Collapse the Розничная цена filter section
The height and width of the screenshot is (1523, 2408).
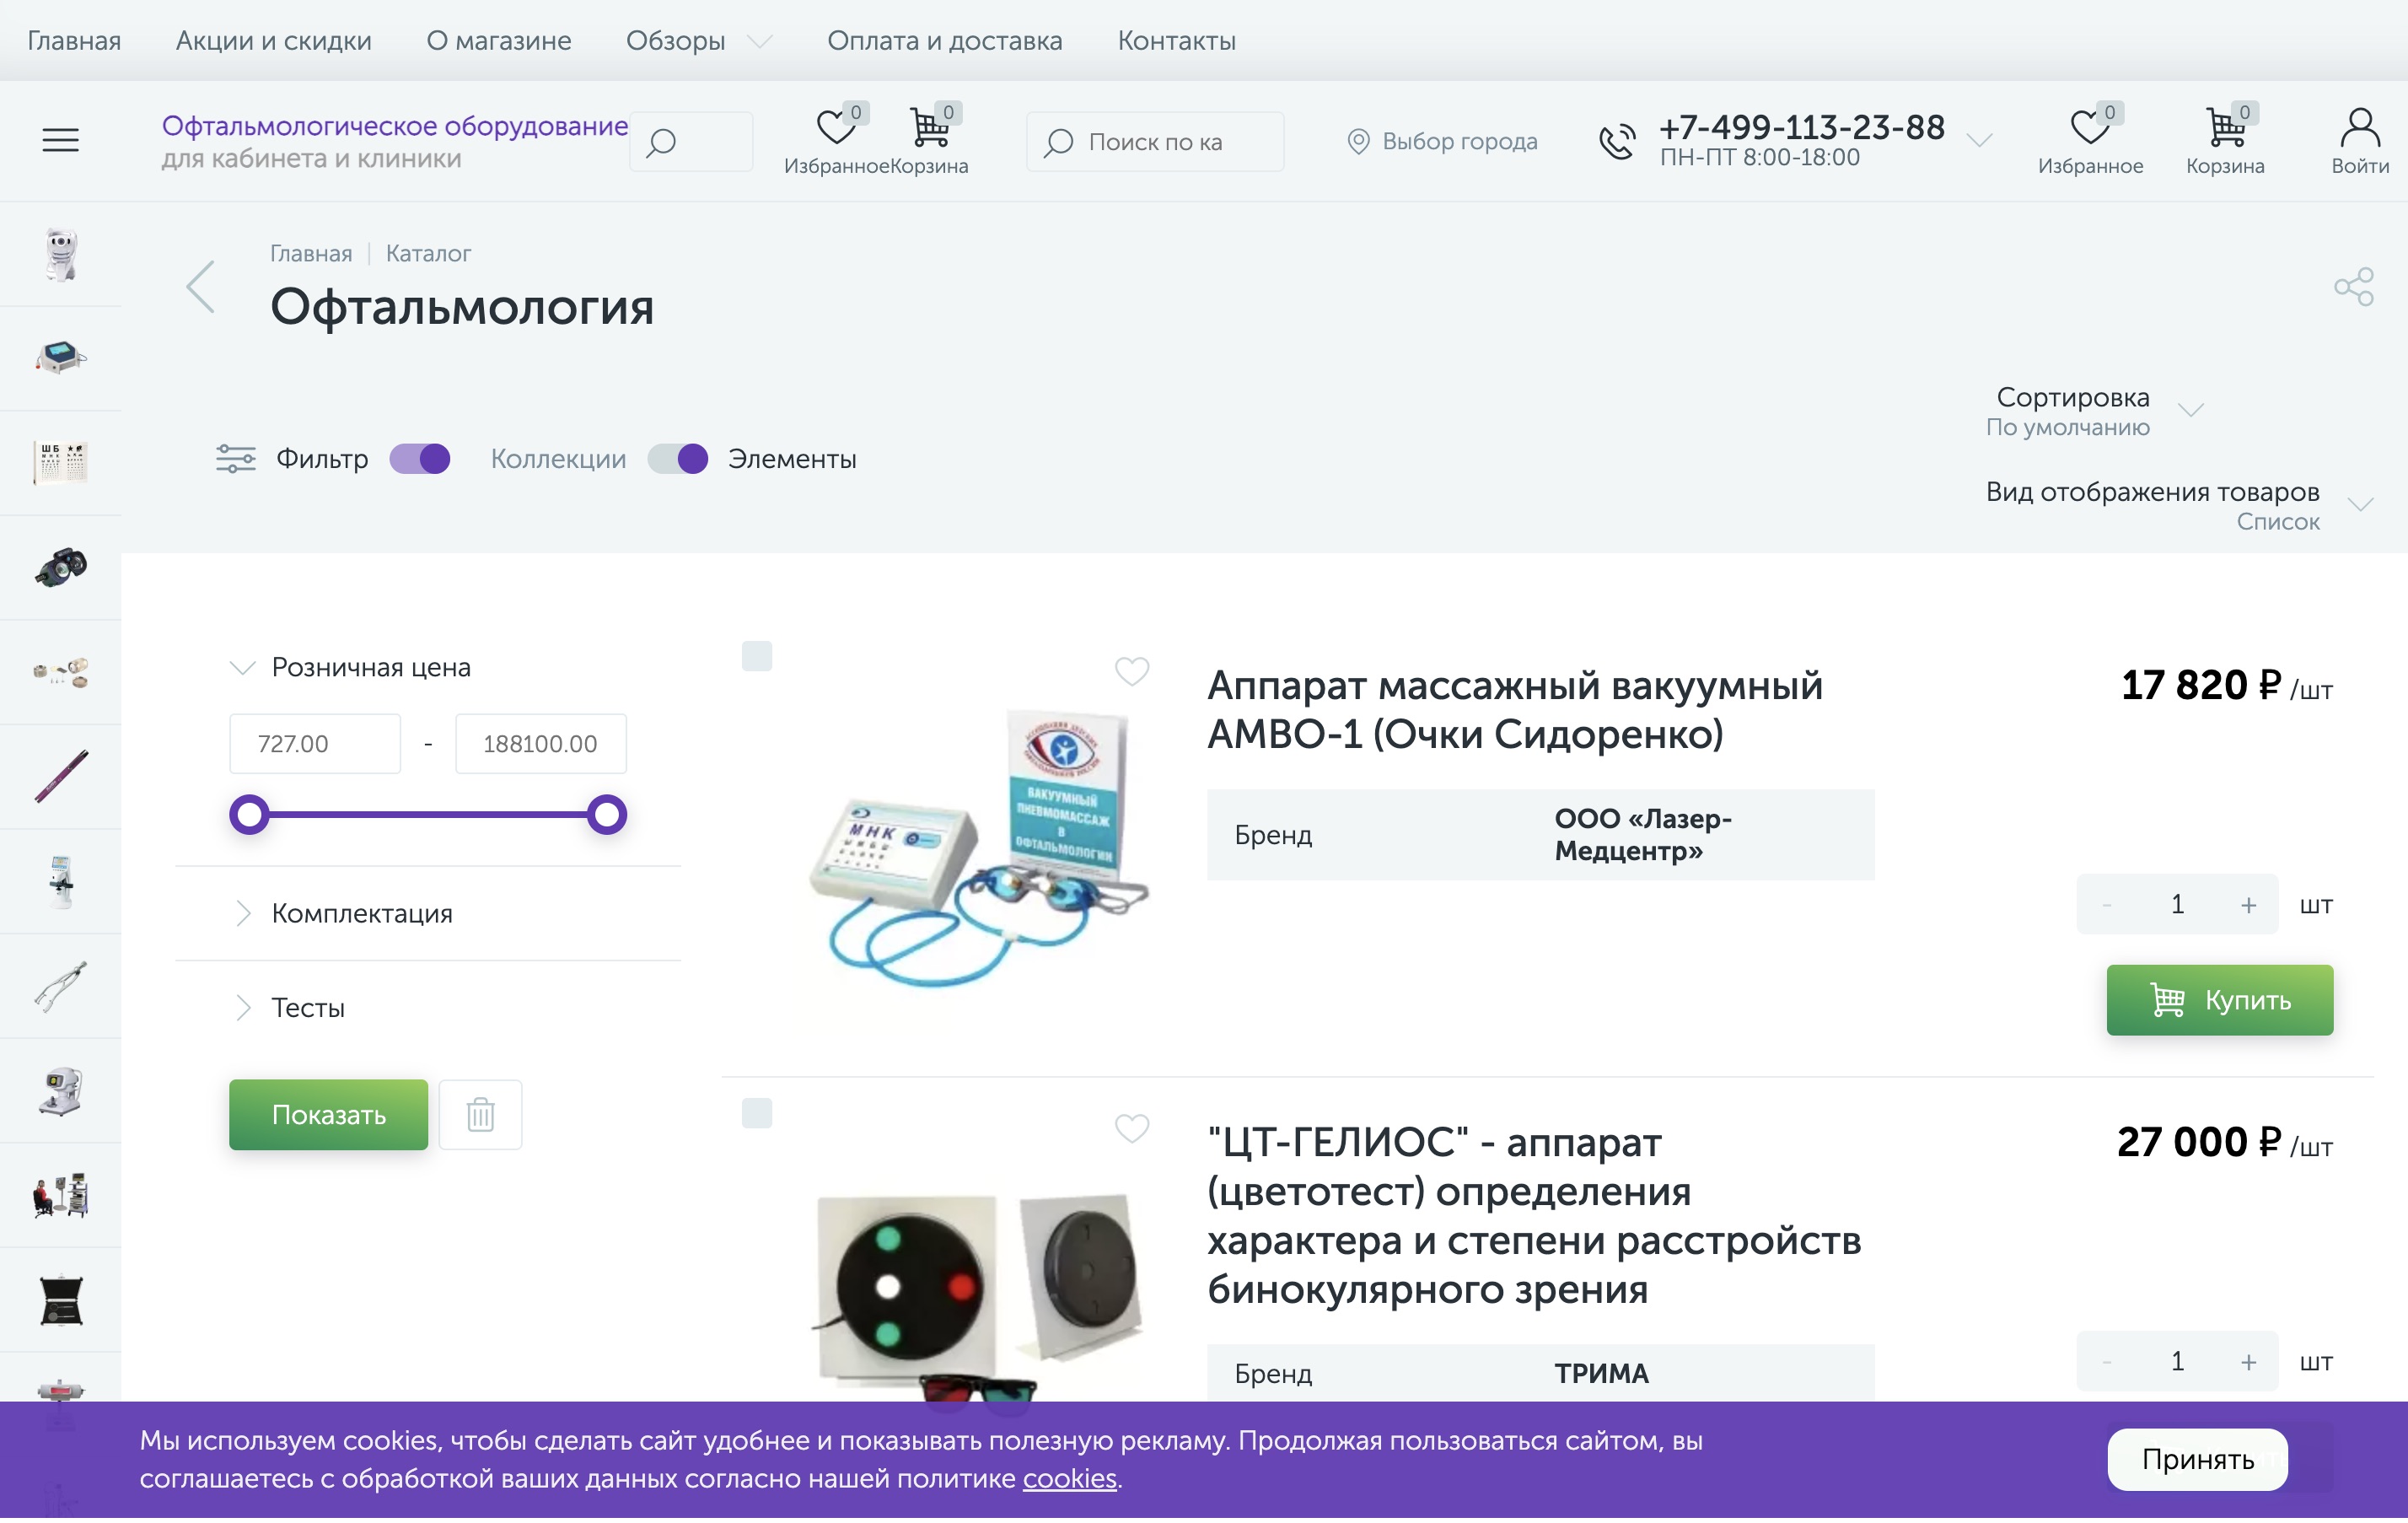pyautogui.click(x=350, y=668)
